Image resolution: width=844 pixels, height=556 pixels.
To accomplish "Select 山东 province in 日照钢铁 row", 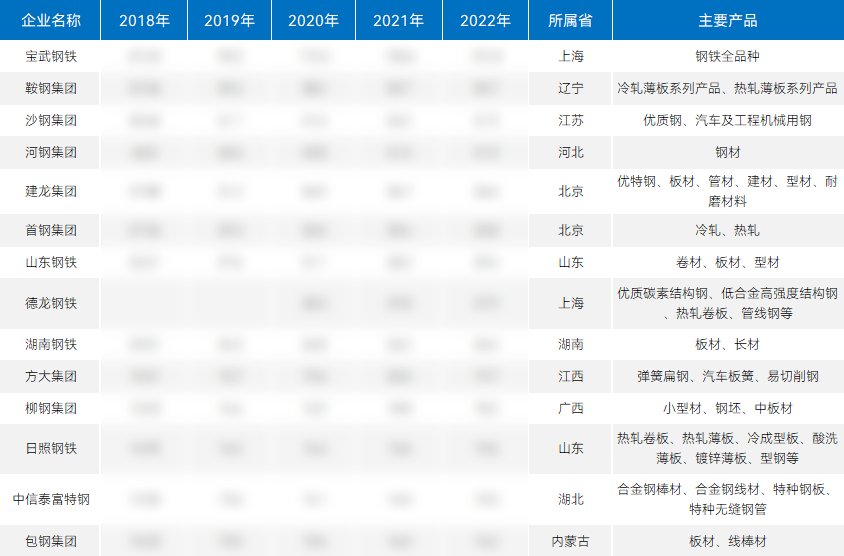I will pyautogui.click(x=571, y=448).
